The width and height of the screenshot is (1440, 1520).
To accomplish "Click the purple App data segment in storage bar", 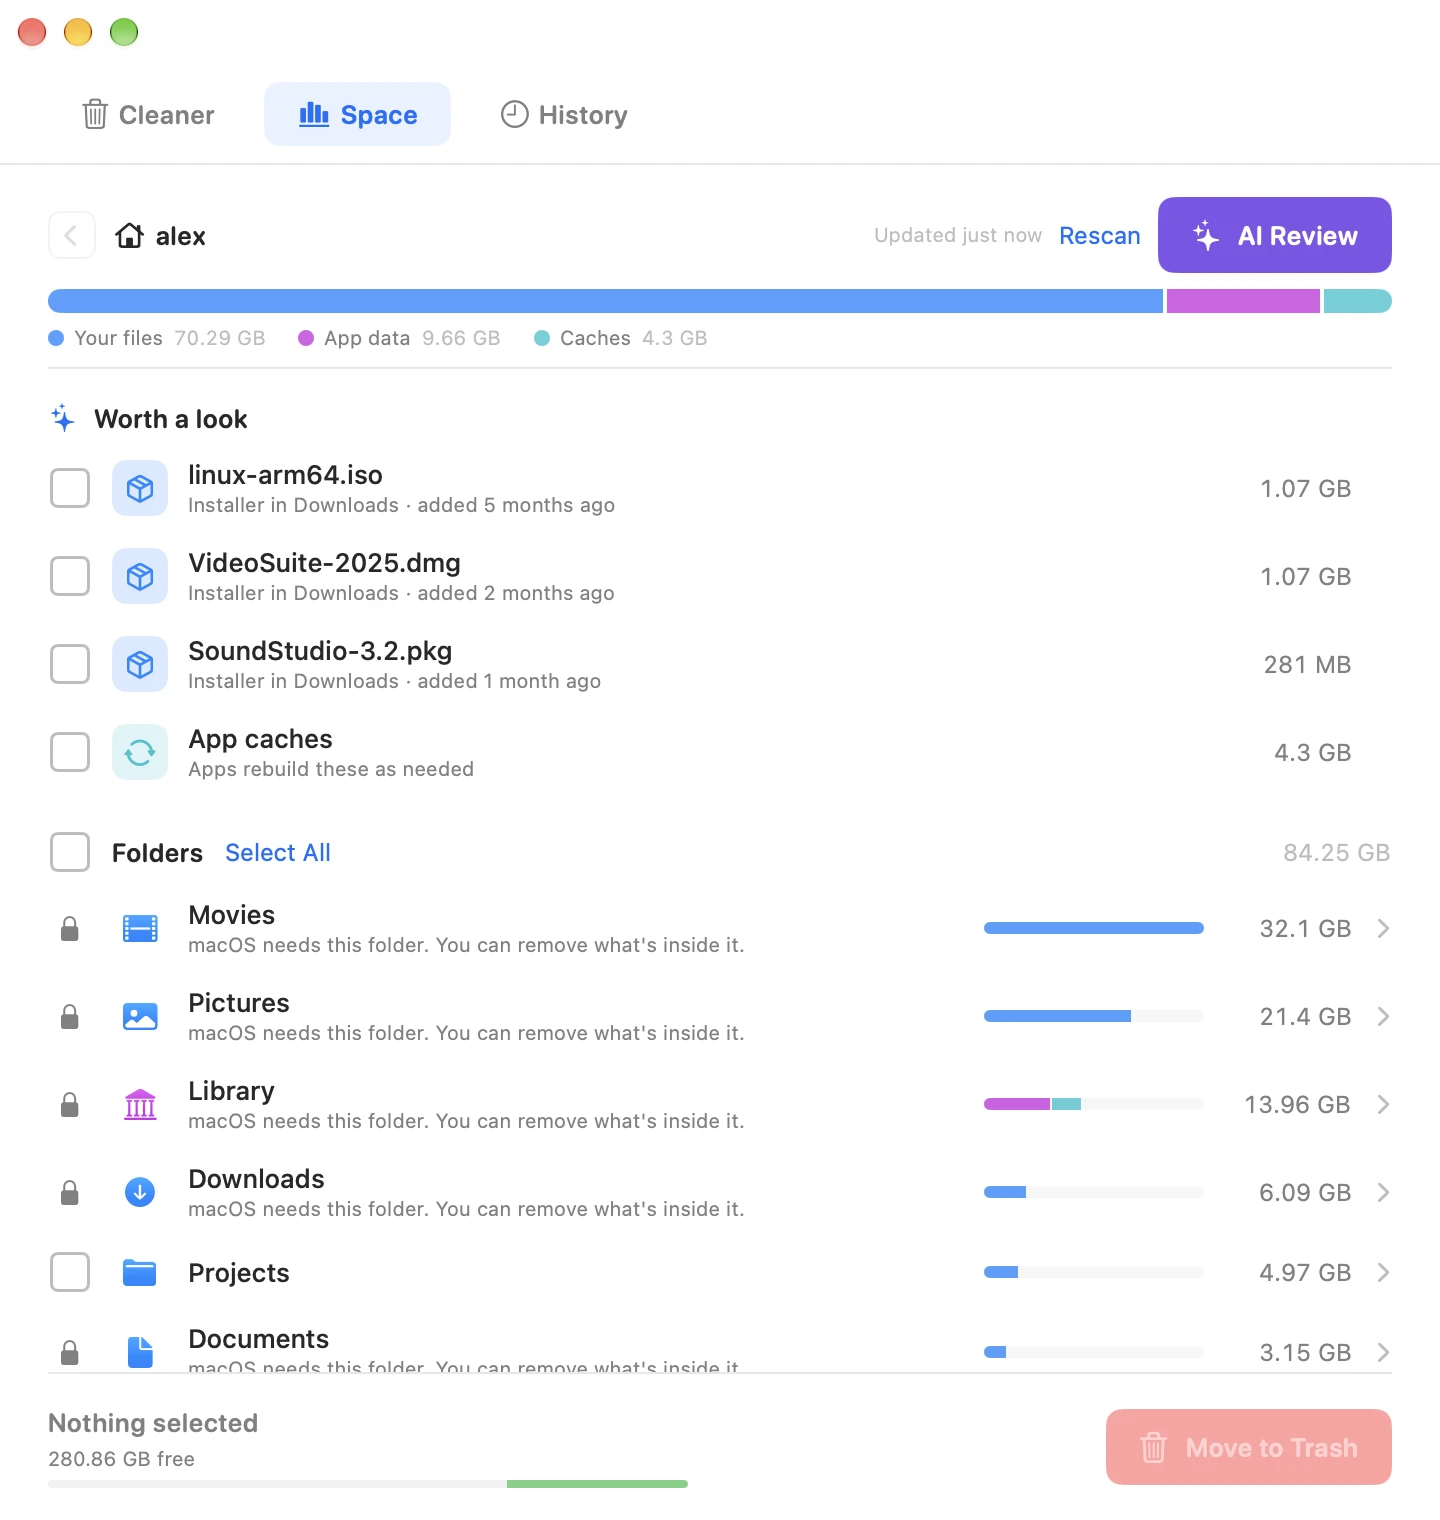I will point(1243,301).
